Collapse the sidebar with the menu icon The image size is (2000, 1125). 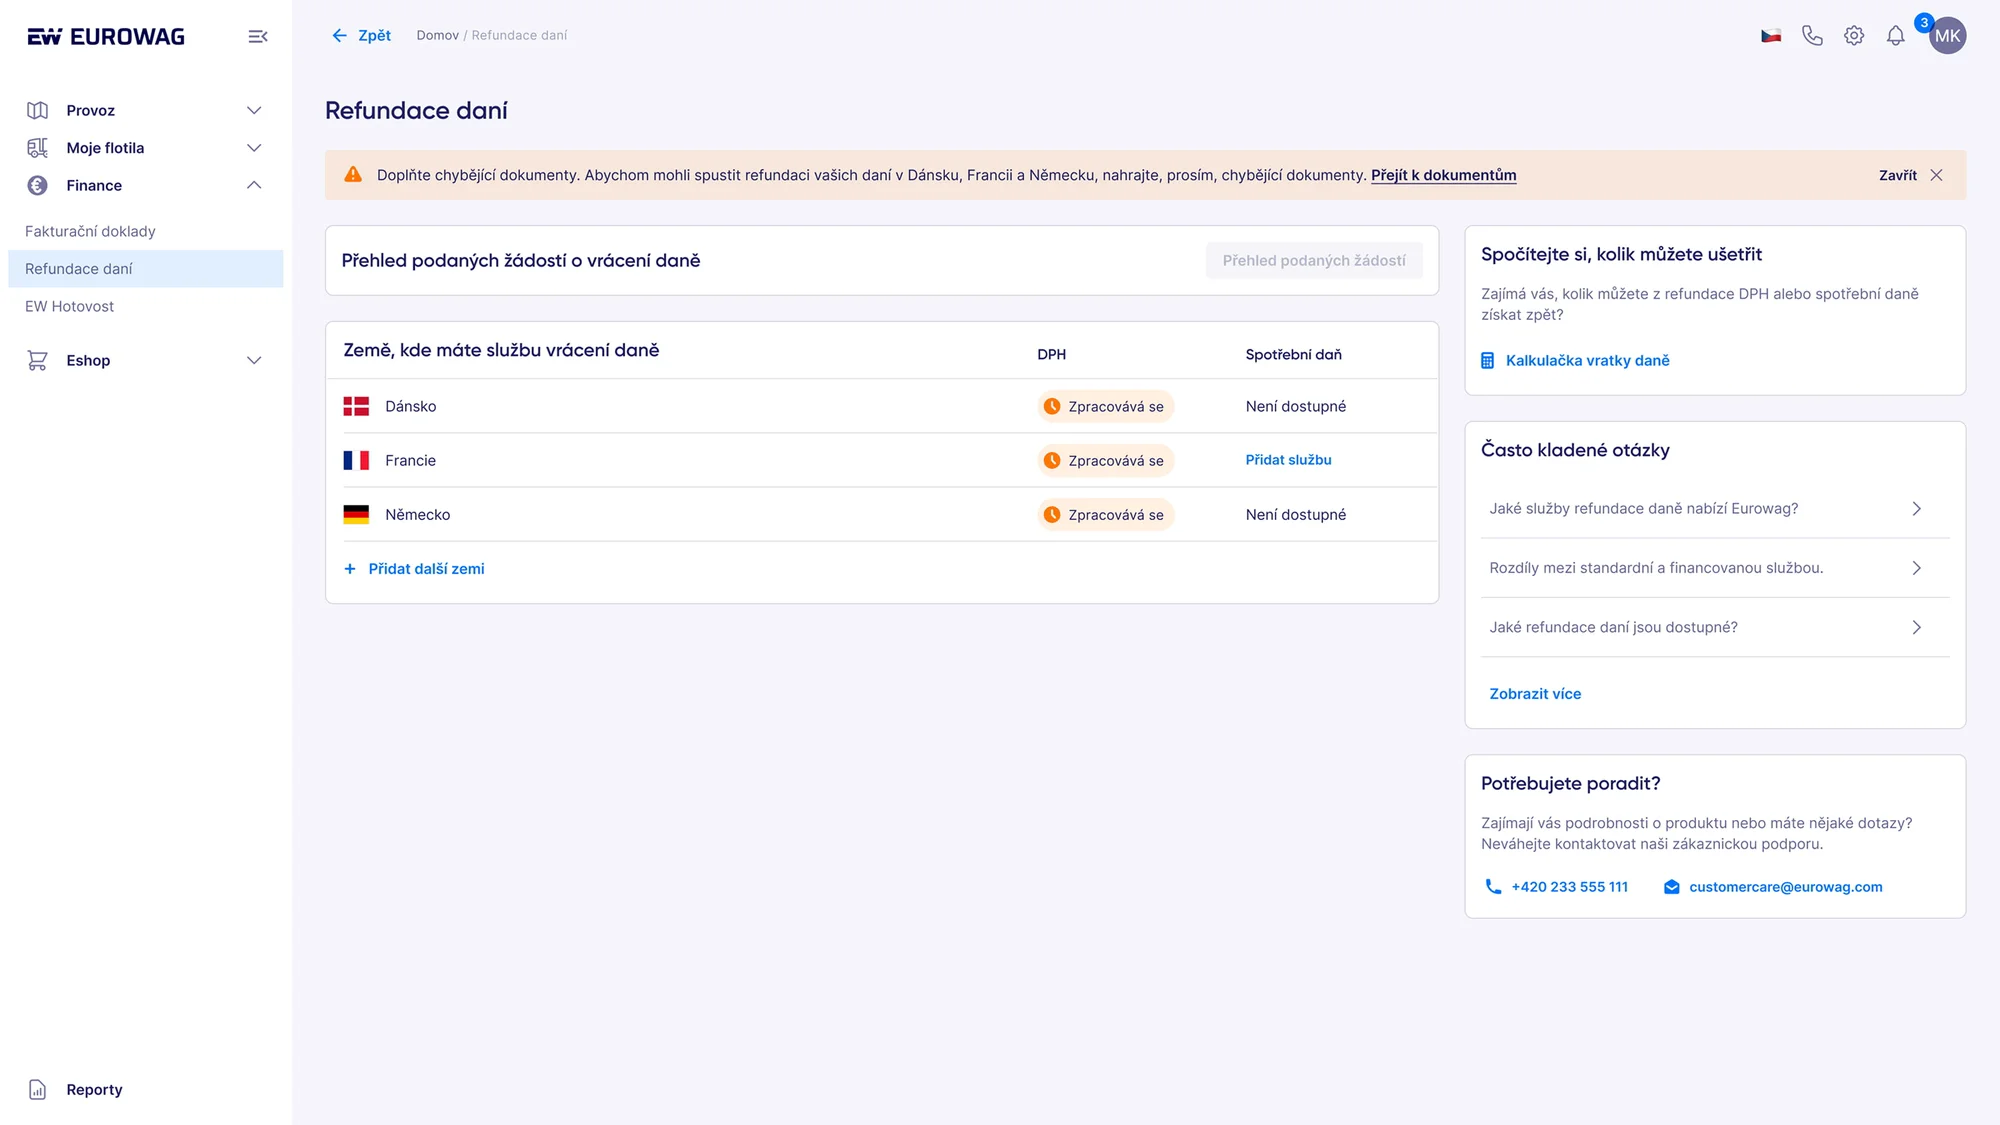click(258, 37)
